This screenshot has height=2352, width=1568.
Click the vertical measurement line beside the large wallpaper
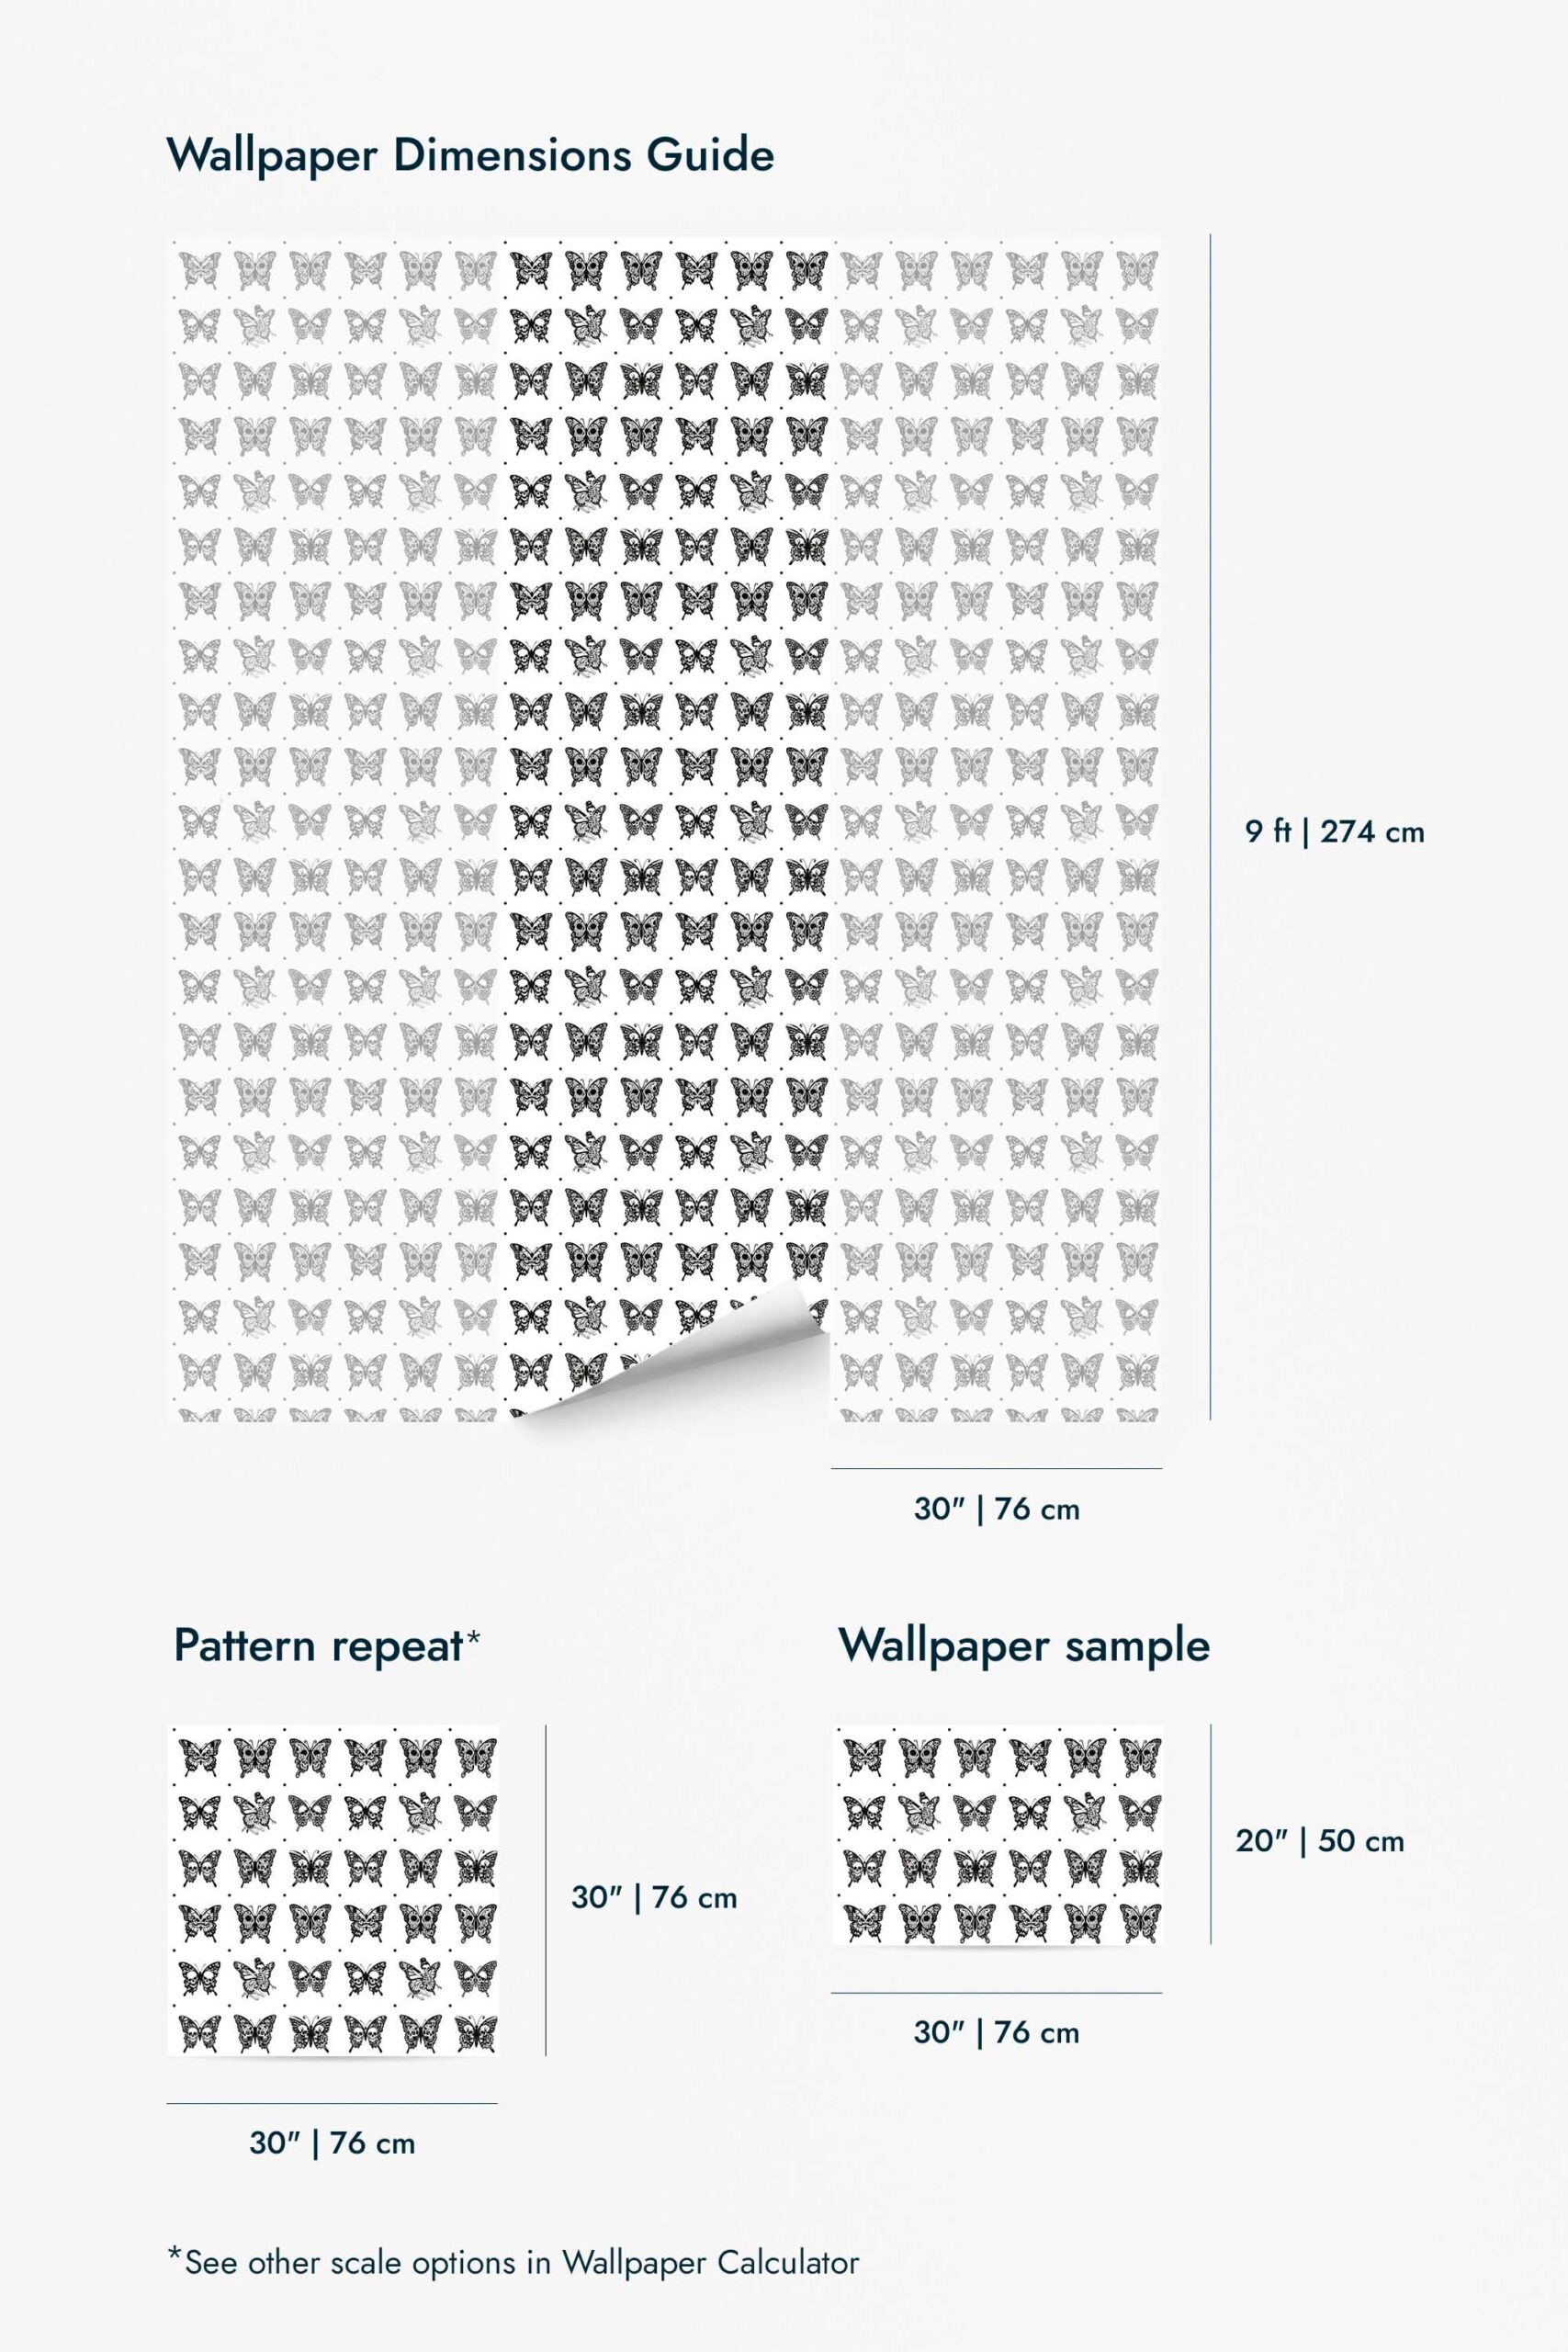tap(1210, 828)
